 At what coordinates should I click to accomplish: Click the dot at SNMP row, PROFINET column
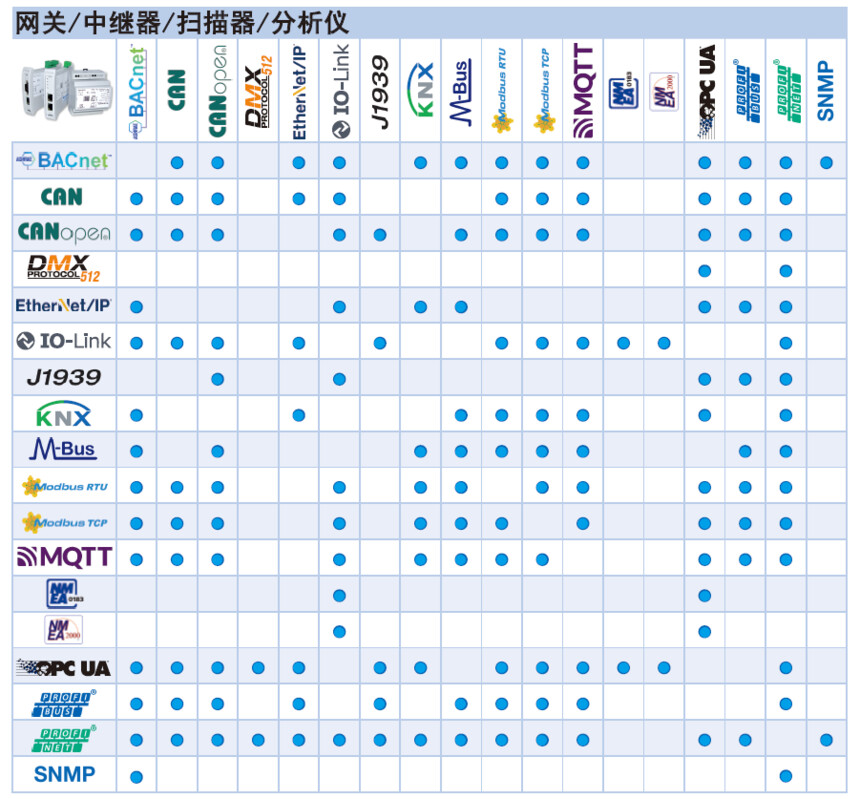(785, 776)
